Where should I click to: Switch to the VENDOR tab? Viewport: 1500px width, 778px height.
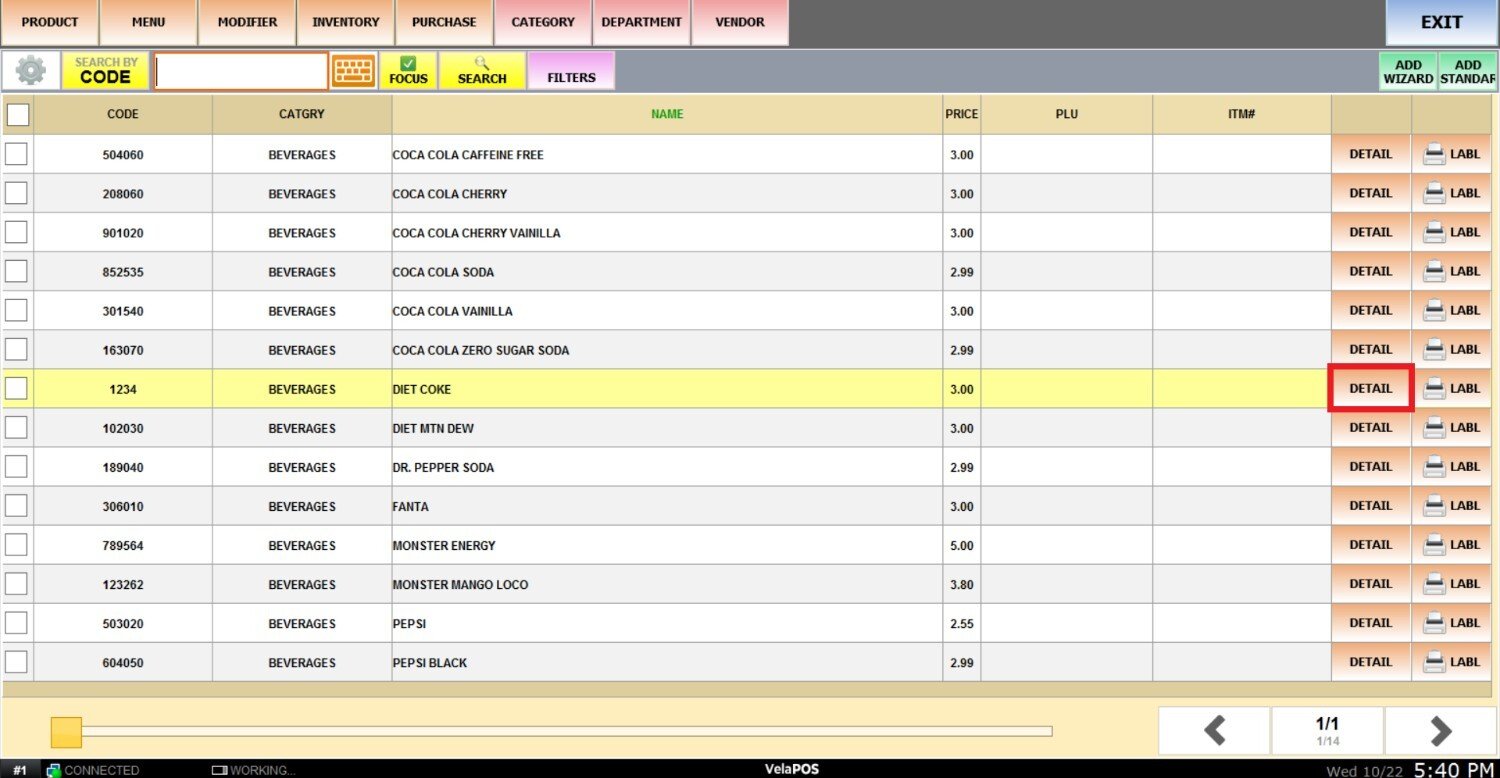click(x=739, y=22)
